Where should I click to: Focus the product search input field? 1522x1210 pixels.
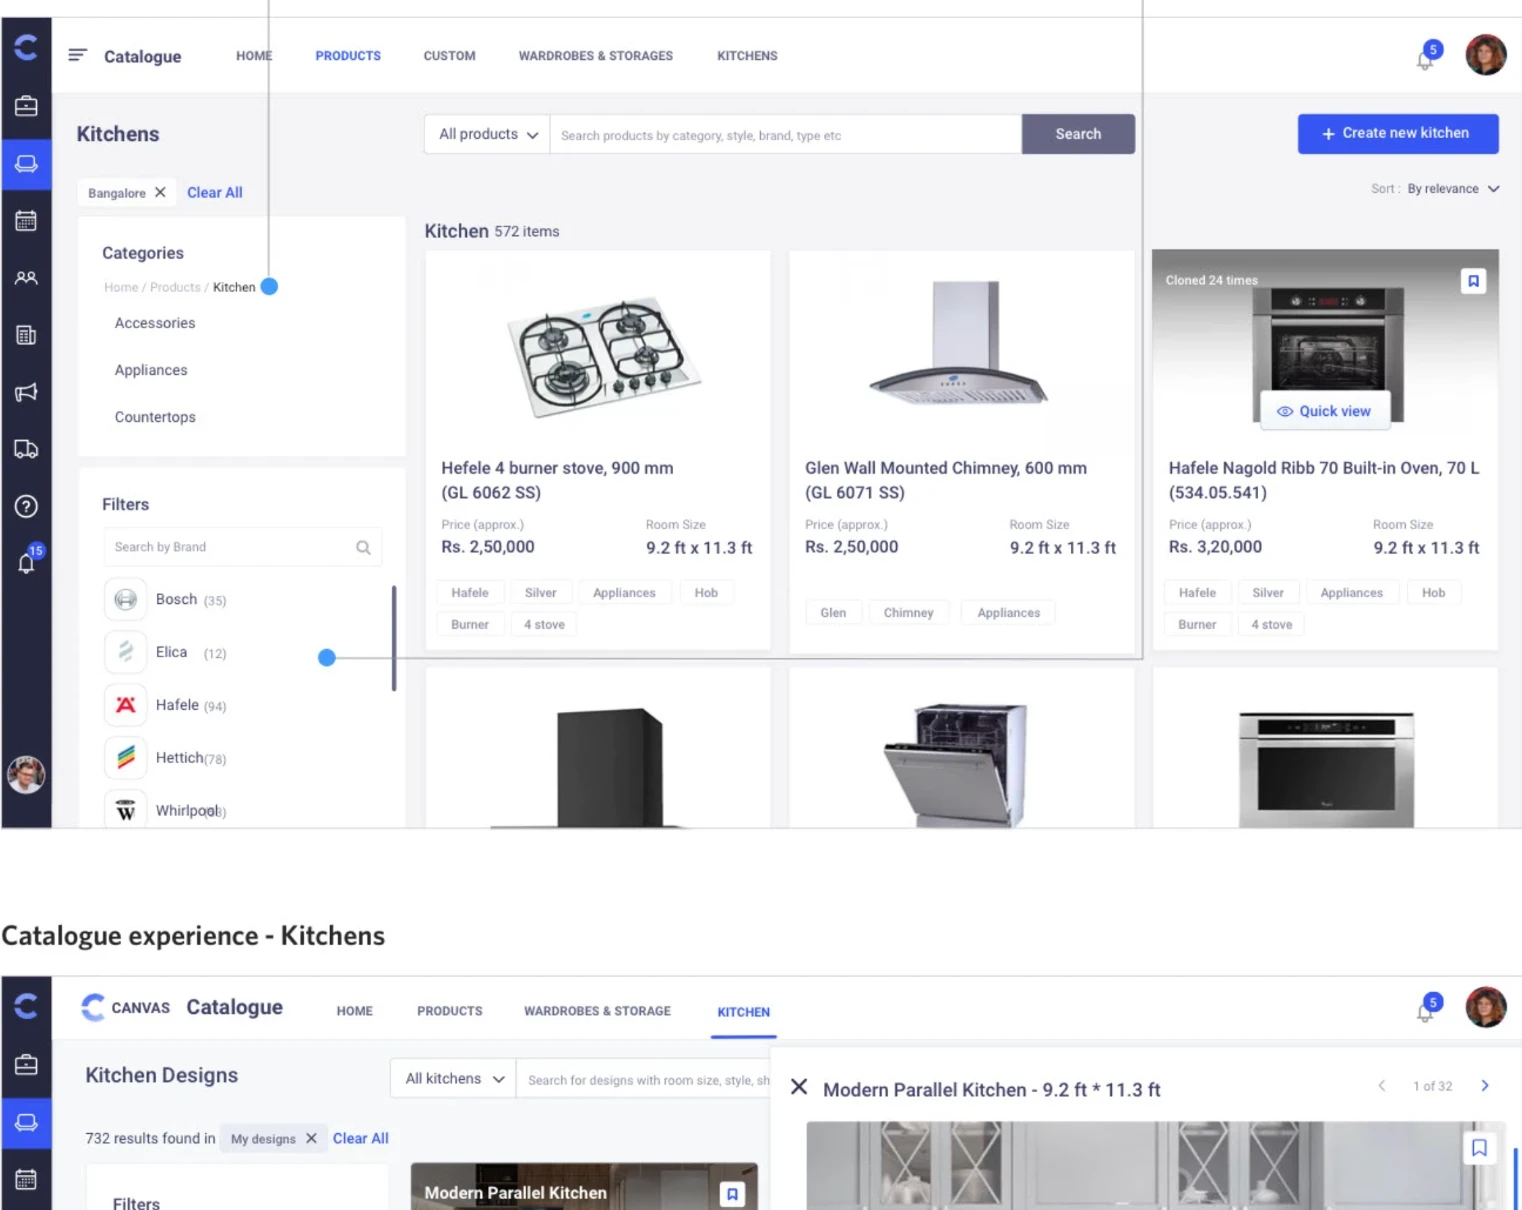(x=786, y=134)
